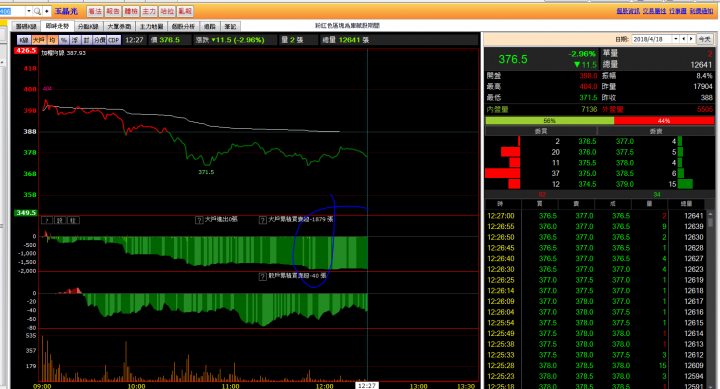Click the 柱 bar style icon

pos(73,220)
